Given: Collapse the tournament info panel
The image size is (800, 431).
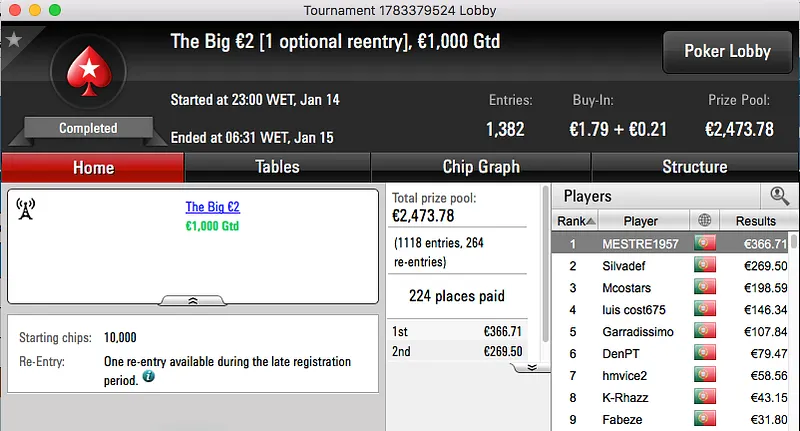Looking at the screenshot, I should 193,299.
